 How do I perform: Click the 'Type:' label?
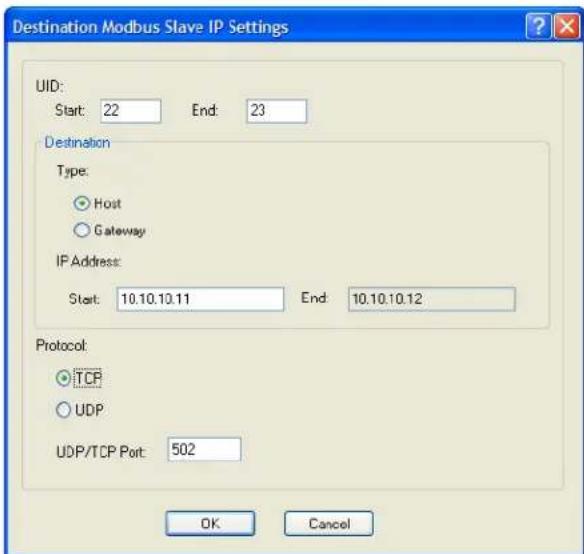pyautogui.click(x=73, y=171)
